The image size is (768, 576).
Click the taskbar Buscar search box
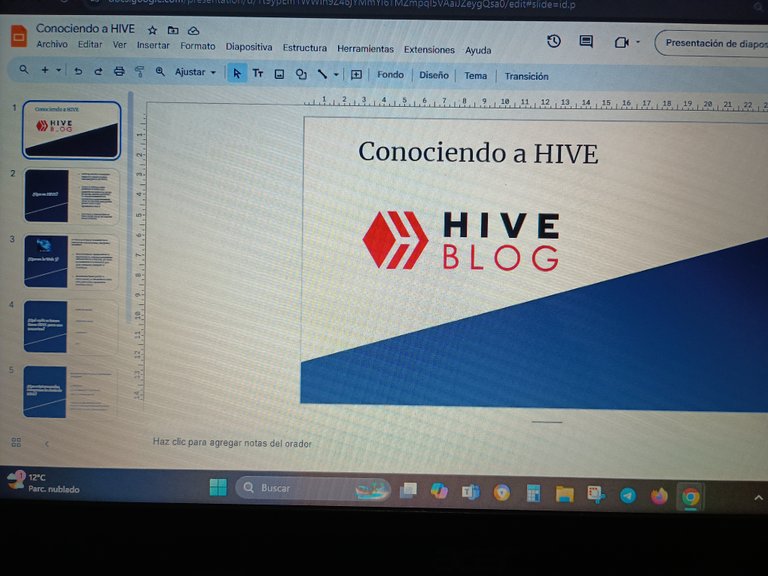tap(313, 488)
